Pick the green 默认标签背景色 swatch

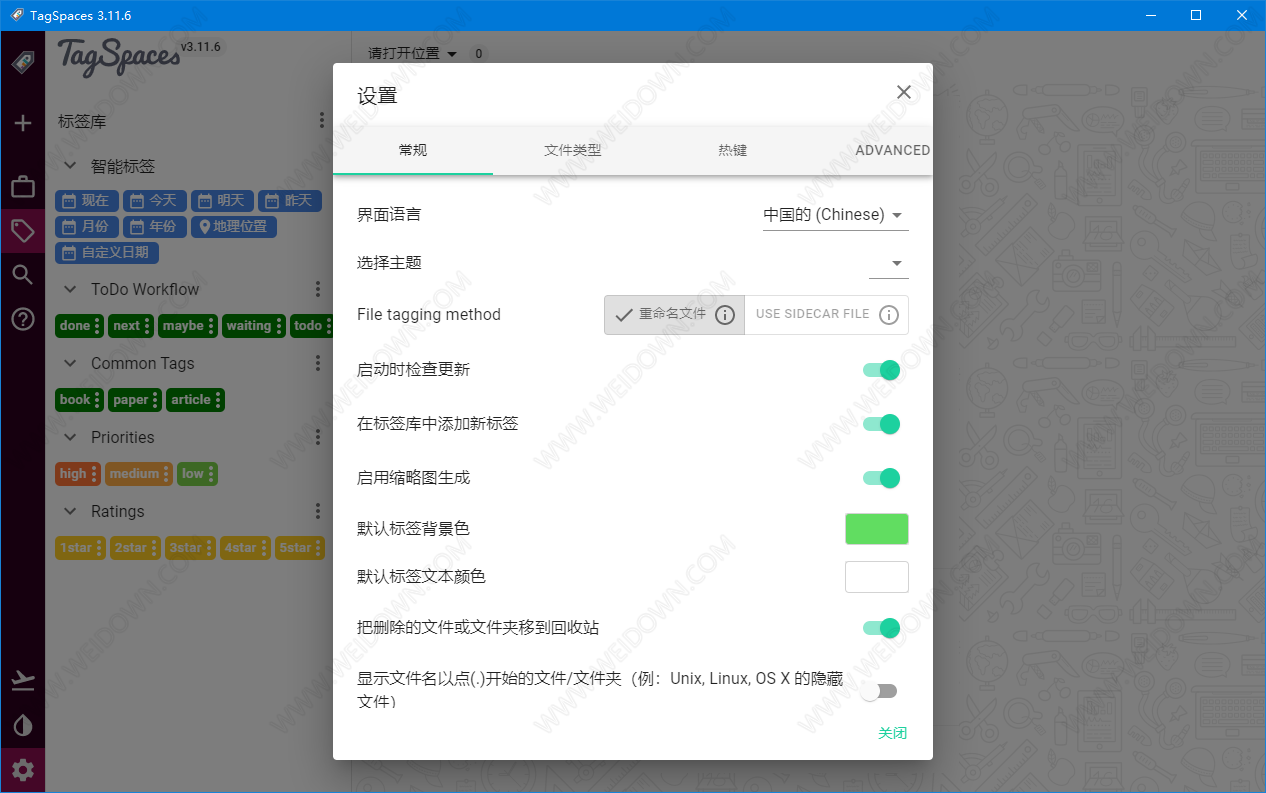877,529
